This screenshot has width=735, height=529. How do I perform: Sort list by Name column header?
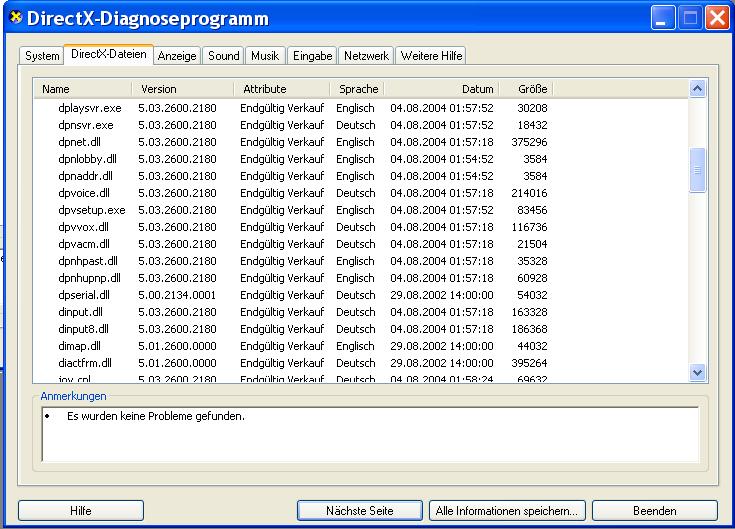pos(82,89)
